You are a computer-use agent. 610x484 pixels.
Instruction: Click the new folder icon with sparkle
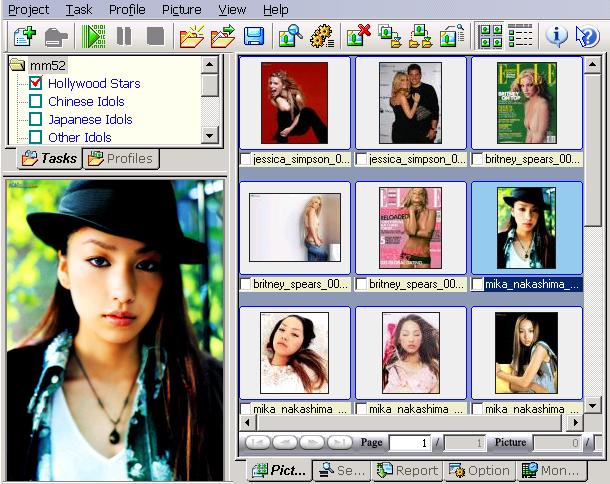click(x=192, y=36)
